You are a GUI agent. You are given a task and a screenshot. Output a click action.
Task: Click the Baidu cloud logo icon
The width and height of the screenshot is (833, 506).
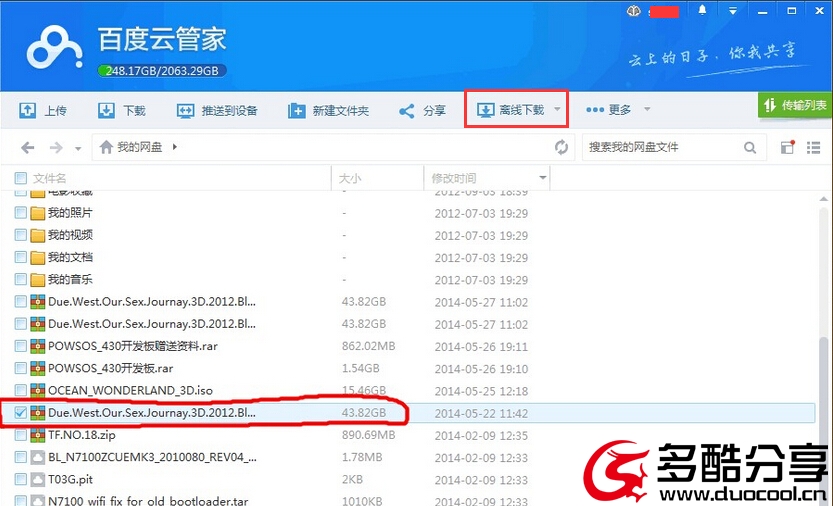[54, 48]
